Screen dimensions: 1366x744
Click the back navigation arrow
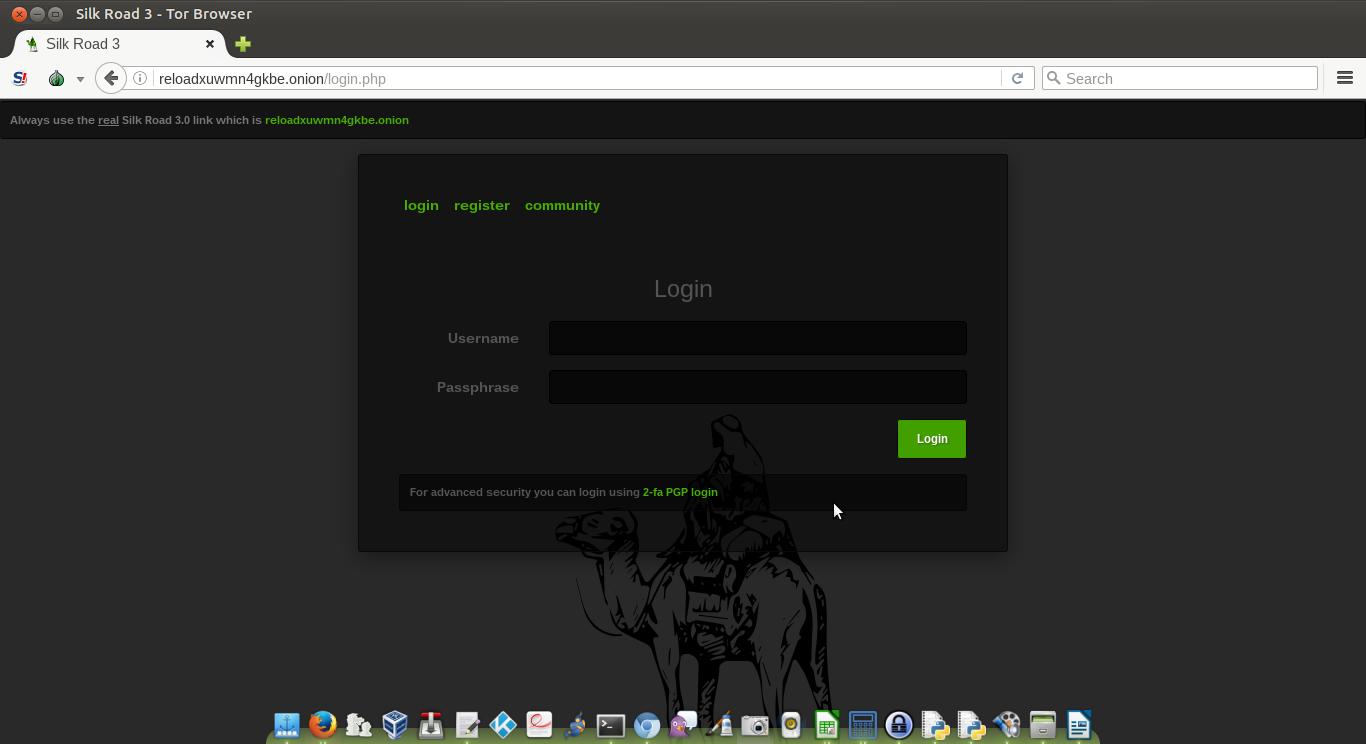[111, 78]
